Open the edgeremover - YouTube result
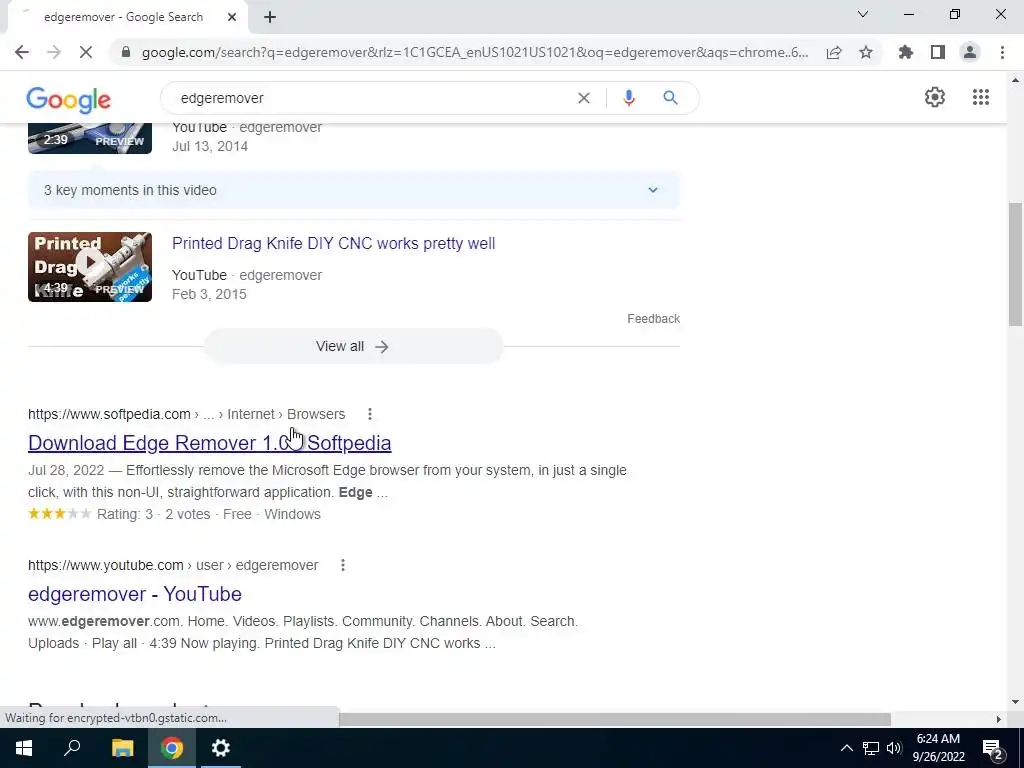Screen dimensions: 1024x768 [135, 594]
